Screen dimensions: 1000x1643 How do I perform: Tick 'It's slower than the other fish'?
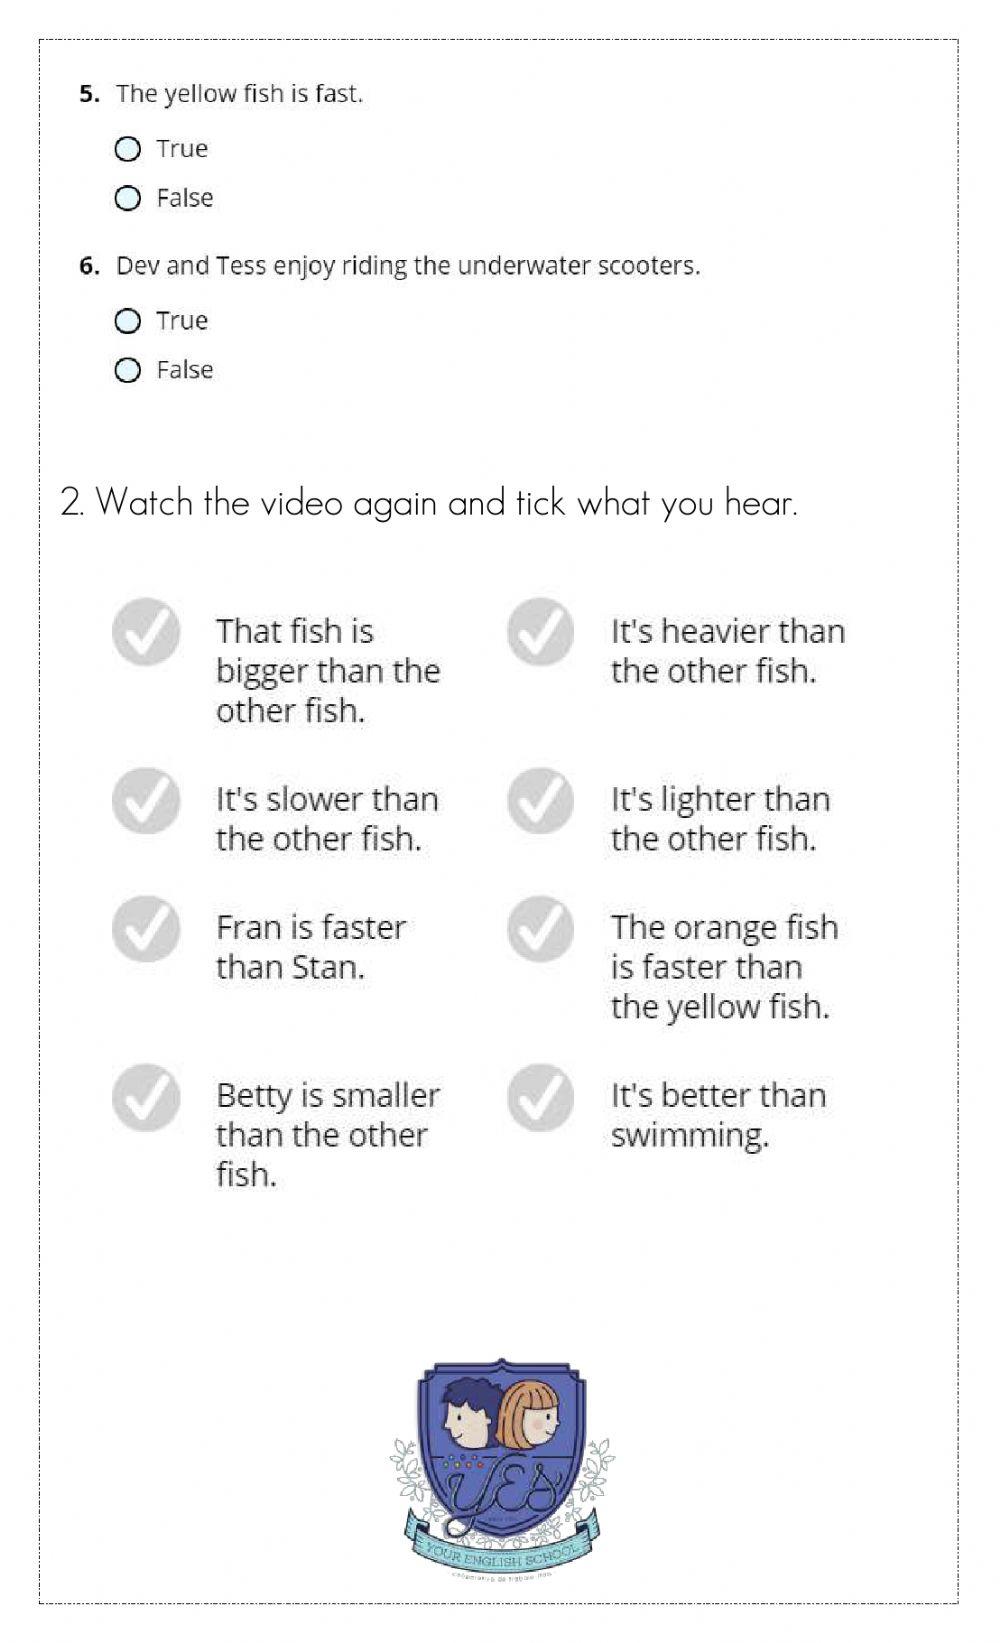[146, 800]
